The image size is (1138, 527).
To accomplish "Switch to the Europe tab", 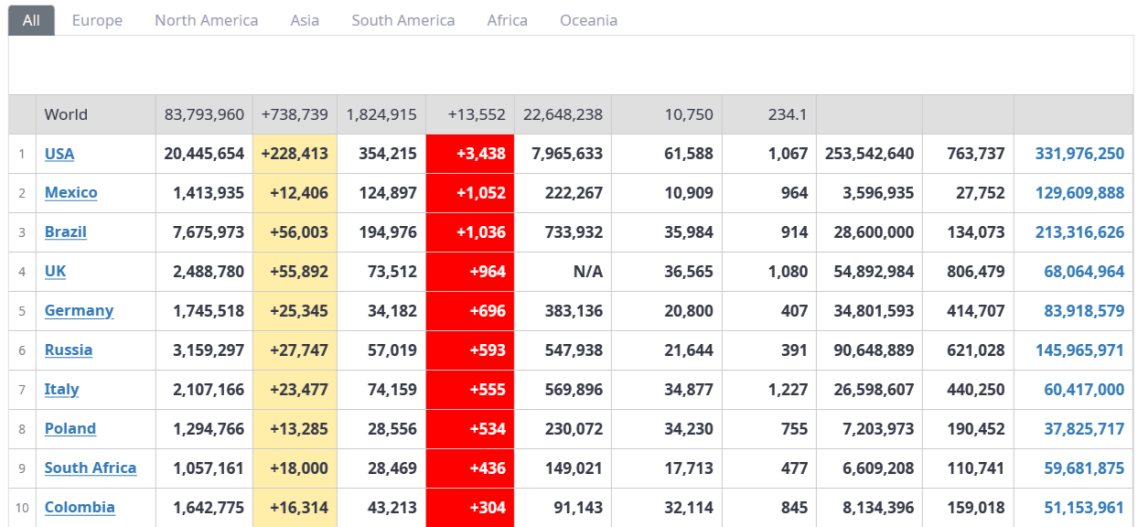I will (97, 20).
